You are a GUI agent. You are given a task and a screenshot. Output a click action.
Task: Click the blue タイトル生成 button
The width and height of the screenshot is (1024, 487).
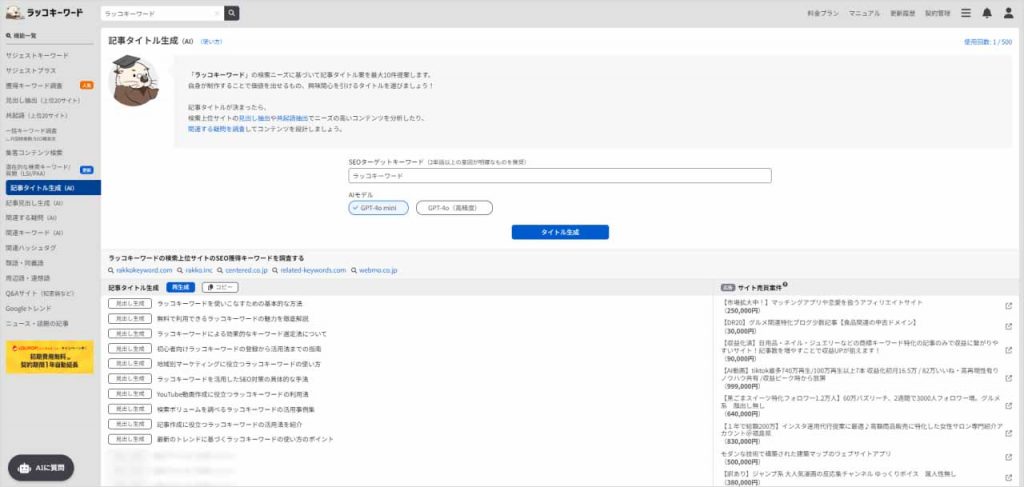pyautogui.click(x=560, y=232)
